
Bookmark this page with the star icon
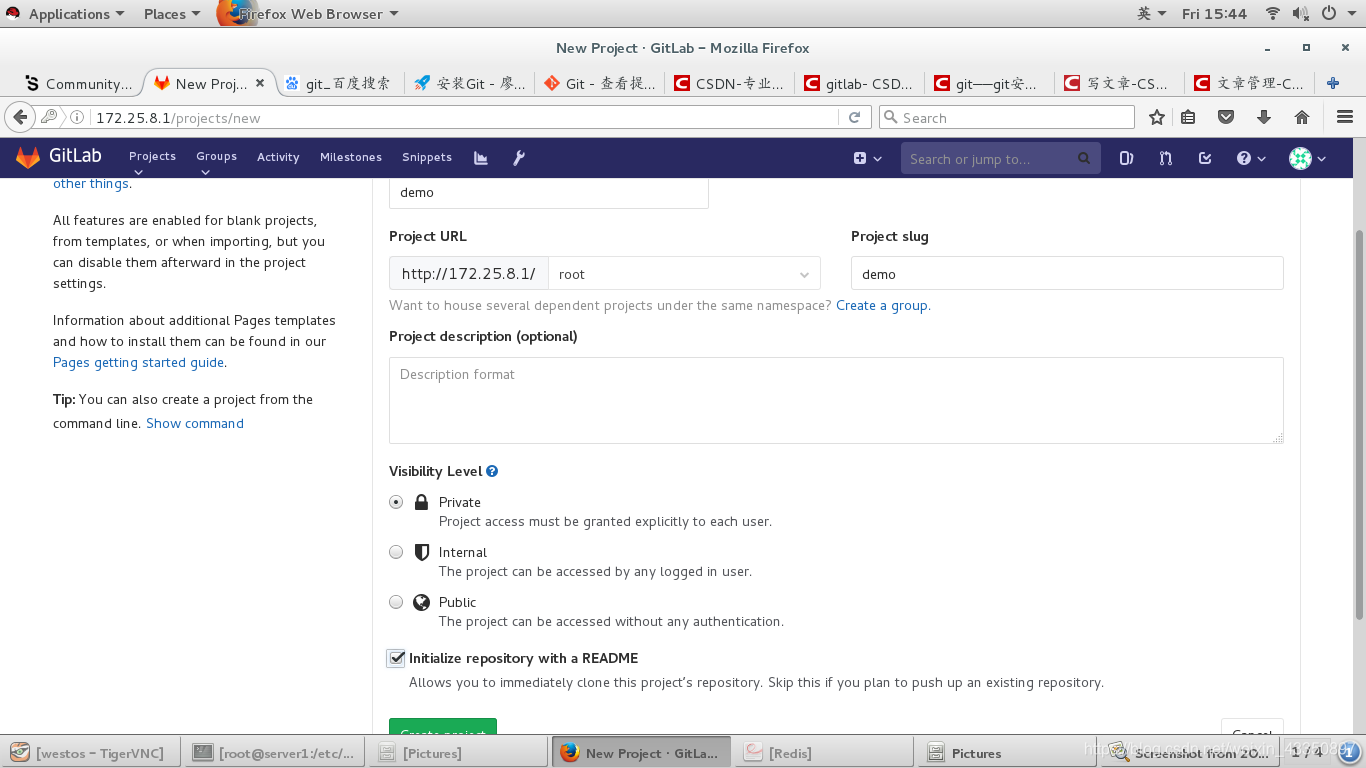pyautogui.click(x=1157, y=117)
